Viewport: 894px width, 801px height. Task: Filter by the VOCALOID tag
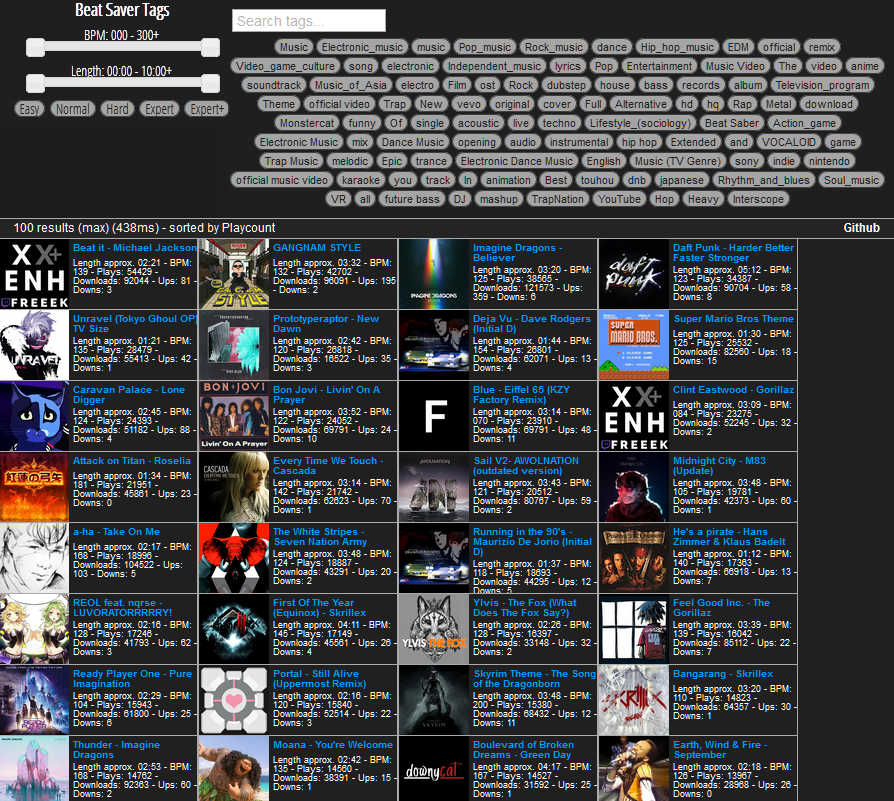789,142
